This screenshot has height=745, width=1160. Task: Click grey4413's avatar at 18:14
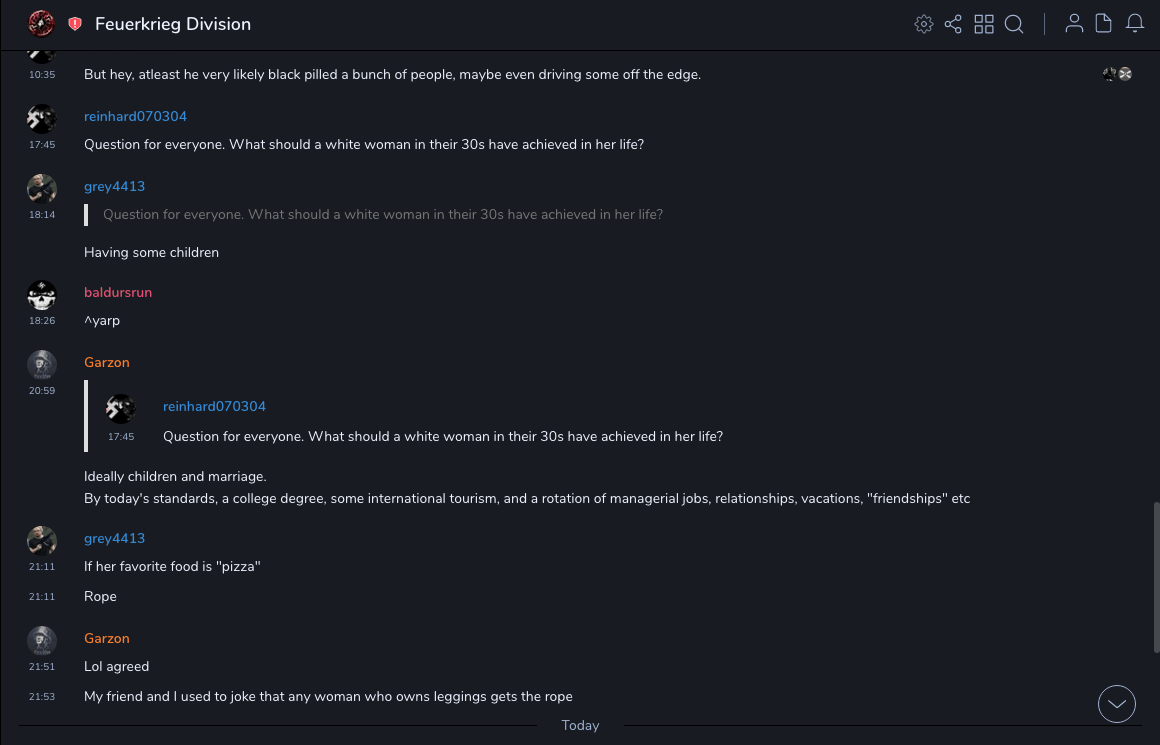tap(42, 189)
